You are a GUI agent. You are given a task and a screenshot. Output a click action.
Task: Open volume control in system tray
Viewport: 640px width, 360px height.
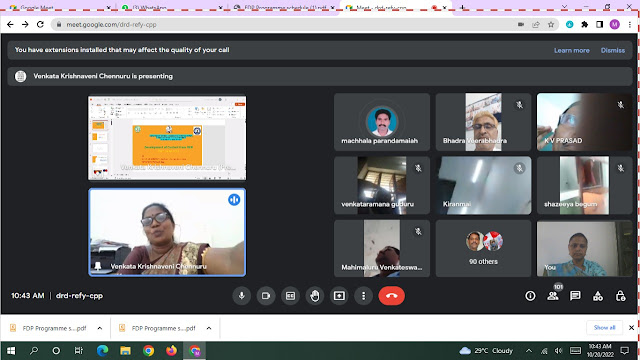pos(558,351)
